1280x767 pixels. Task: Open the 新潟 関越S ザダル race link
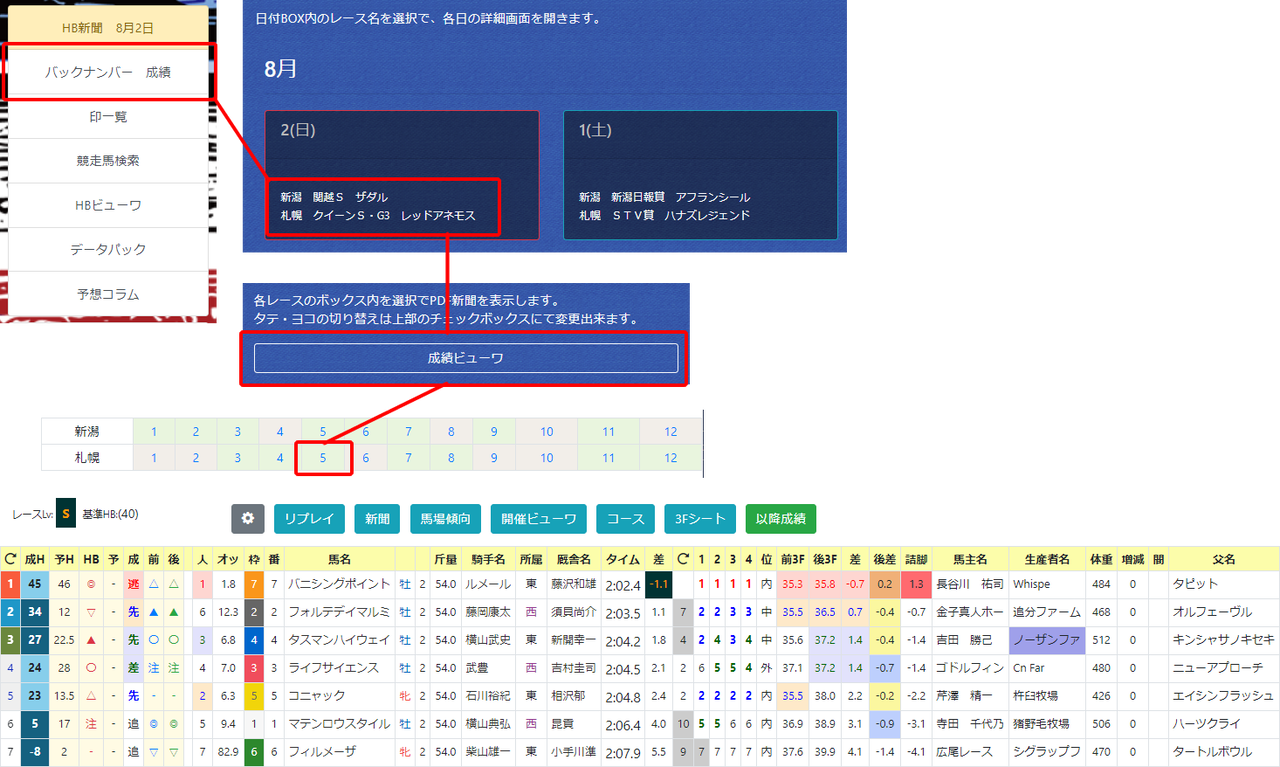click(x=333, y=197)
